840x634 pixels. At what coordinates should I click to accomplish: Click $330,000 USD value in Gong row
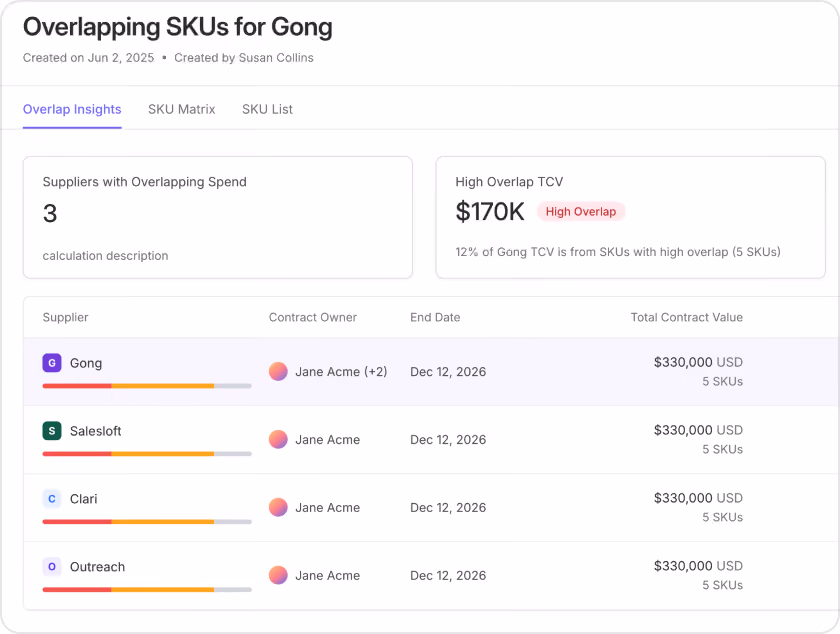[699, 362]
